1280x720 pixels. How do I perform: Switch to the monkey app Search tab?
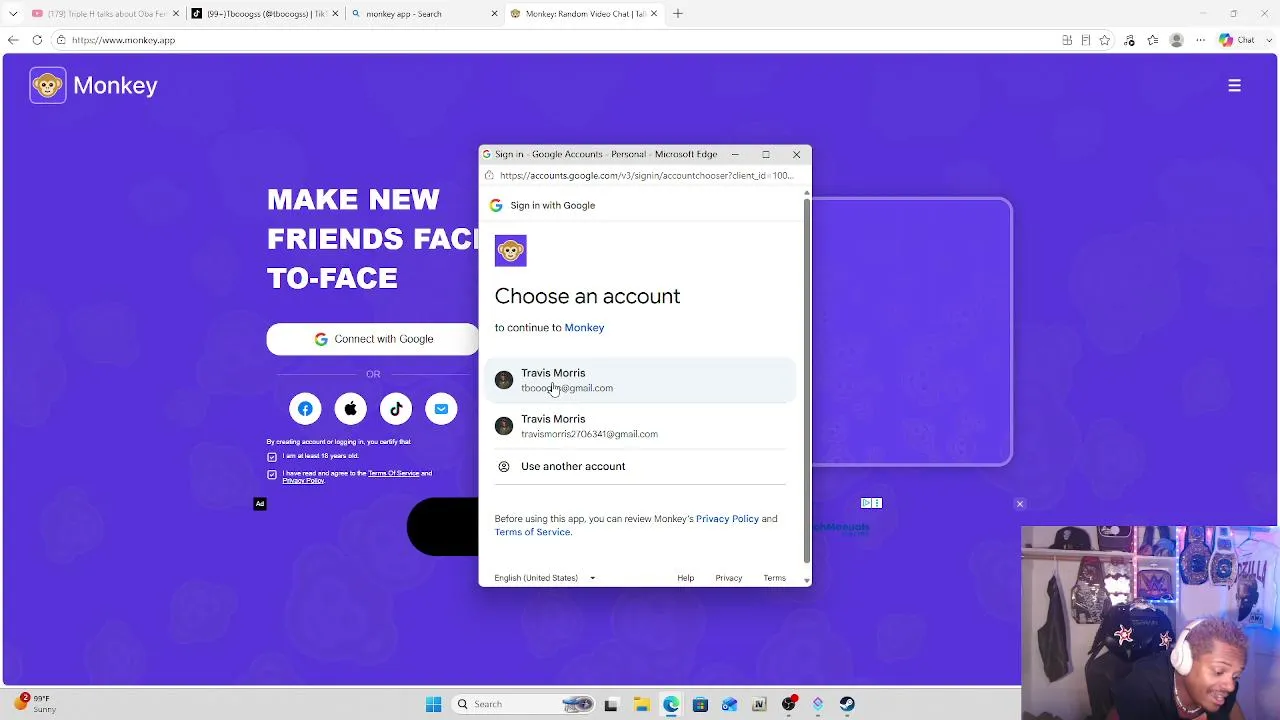(x=423, y=14)
